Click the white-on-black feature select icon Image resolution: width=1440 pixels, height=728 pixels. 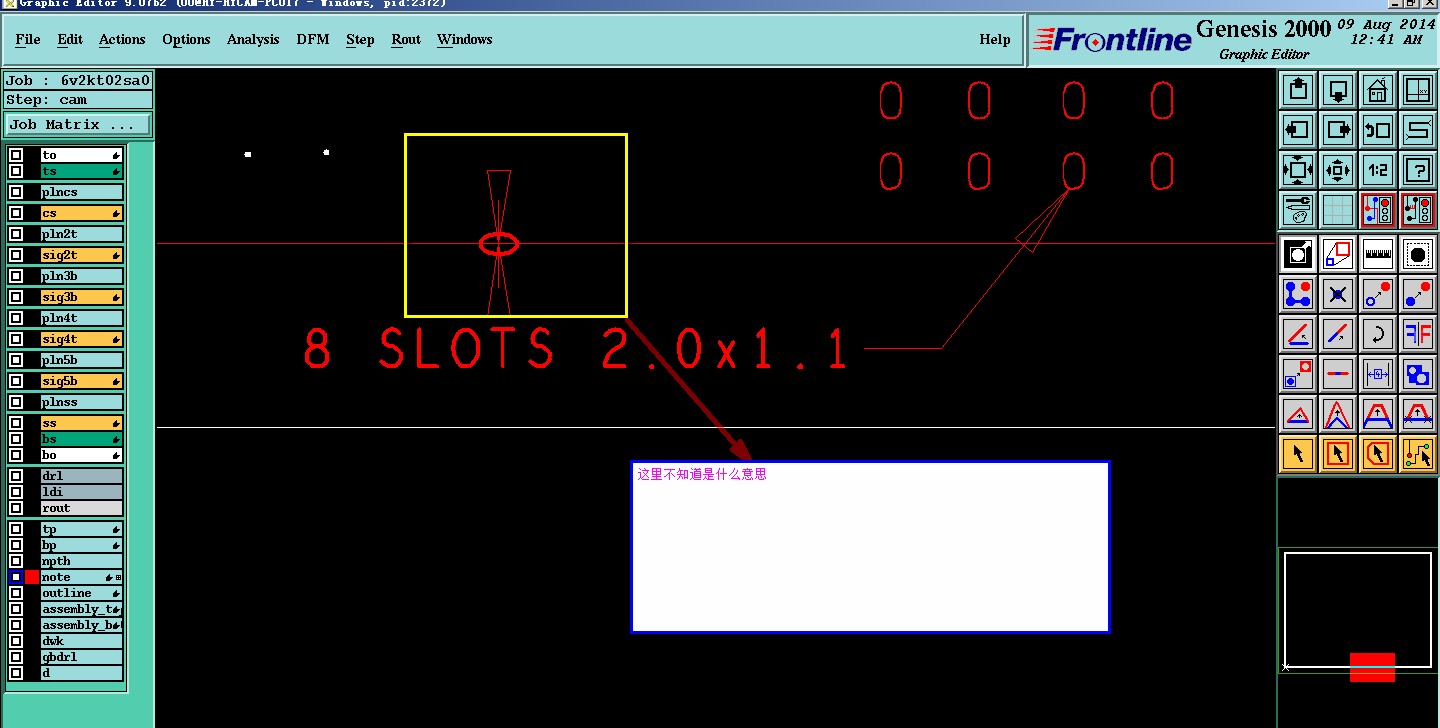click(x=1298, y=254)
